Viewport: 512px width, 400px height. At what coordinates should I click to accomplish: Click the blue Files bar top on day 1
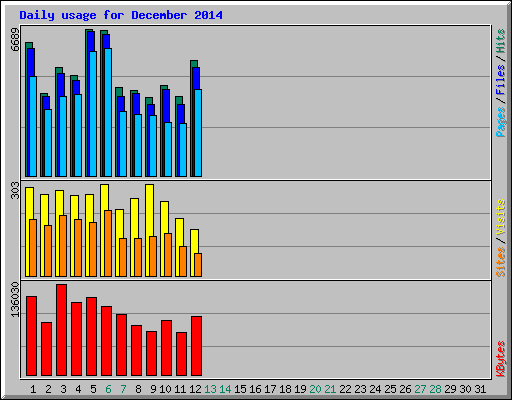[31, 62]
